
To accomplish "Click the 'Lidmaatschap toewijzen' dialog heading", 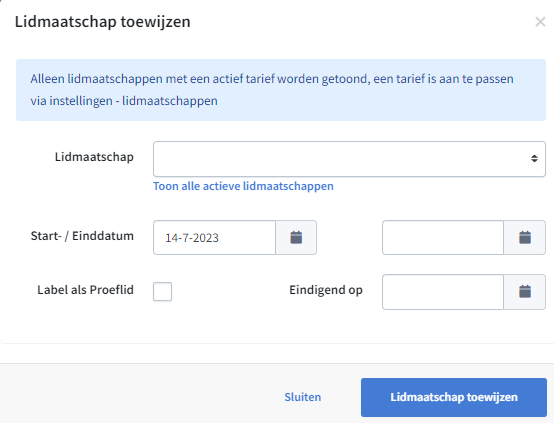I will tap(102, 22).
